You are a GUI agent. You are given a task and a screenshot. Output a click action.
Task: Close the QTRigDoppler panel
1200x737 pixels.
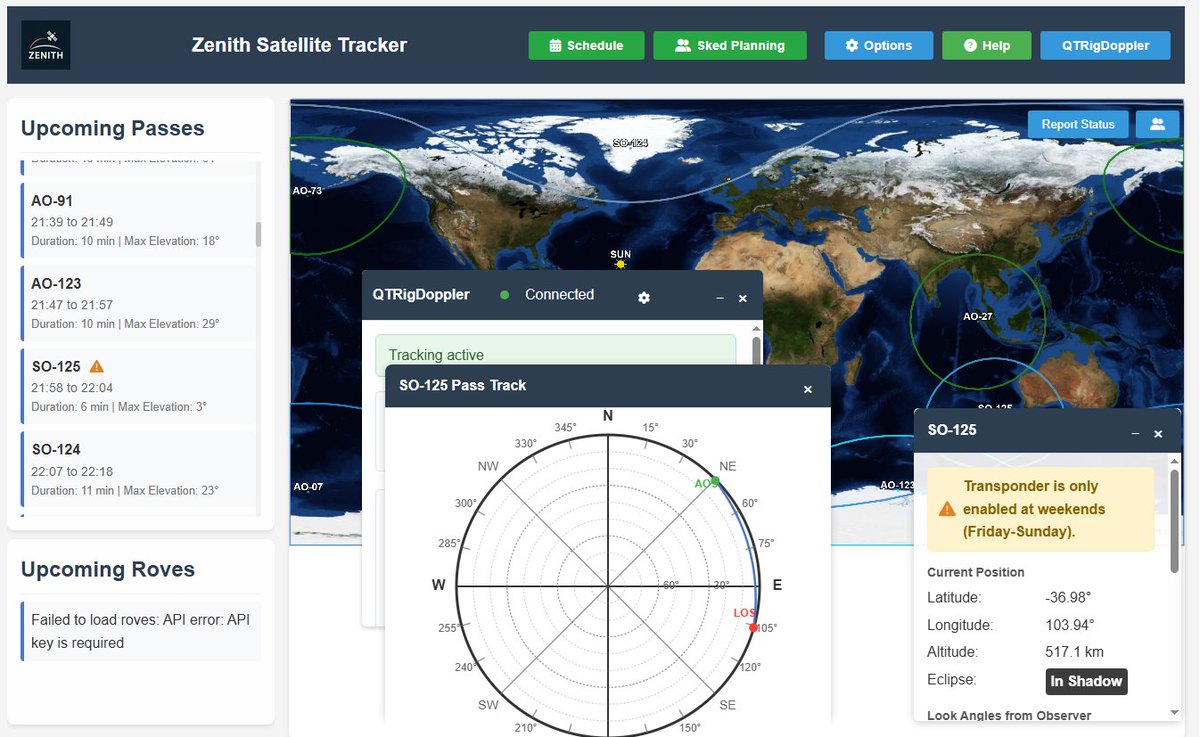742,298
